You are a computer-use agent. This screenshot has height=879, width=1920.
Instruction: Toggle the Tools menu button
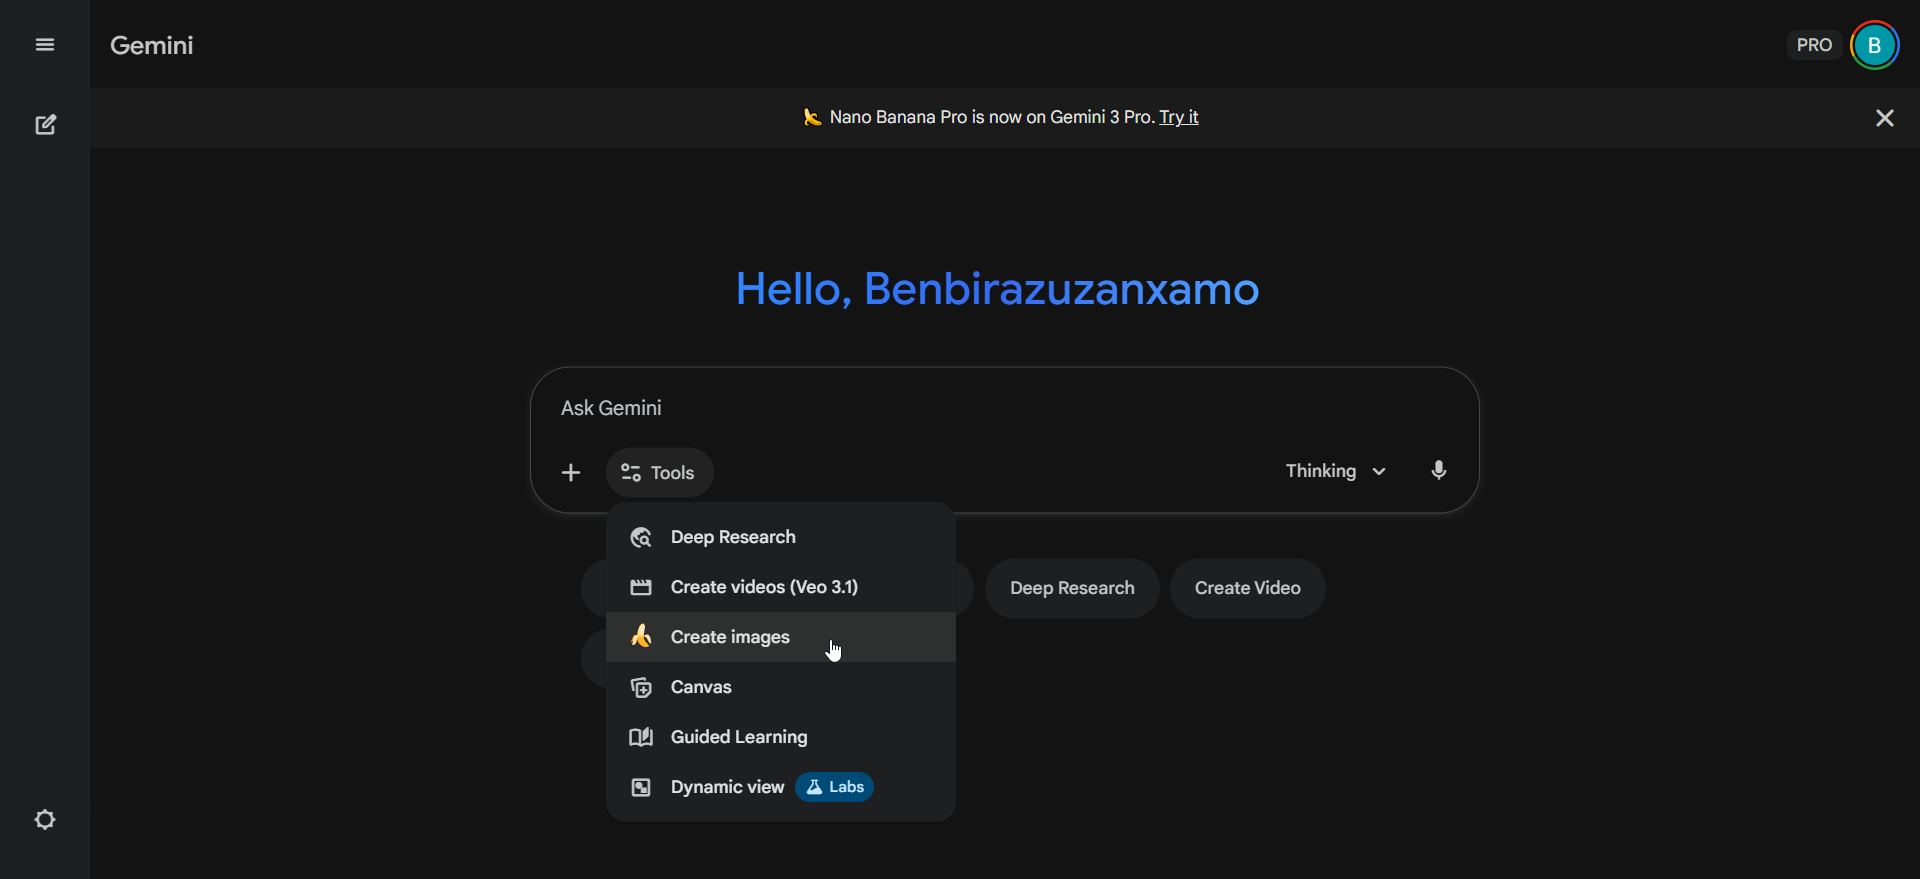[x=659, y=472]
